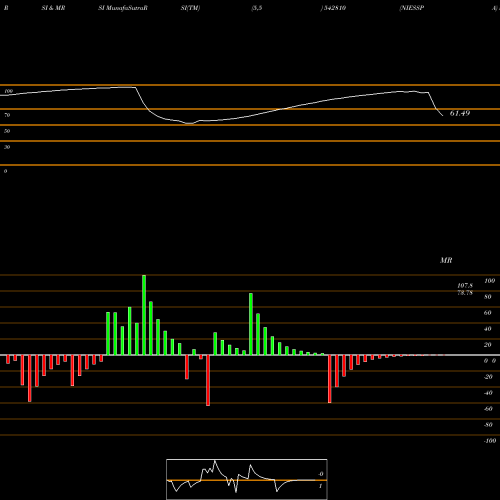Viewport: 500px width, 500px height.
Task: Click the RSI axis label 30
Action: point(7,147)
